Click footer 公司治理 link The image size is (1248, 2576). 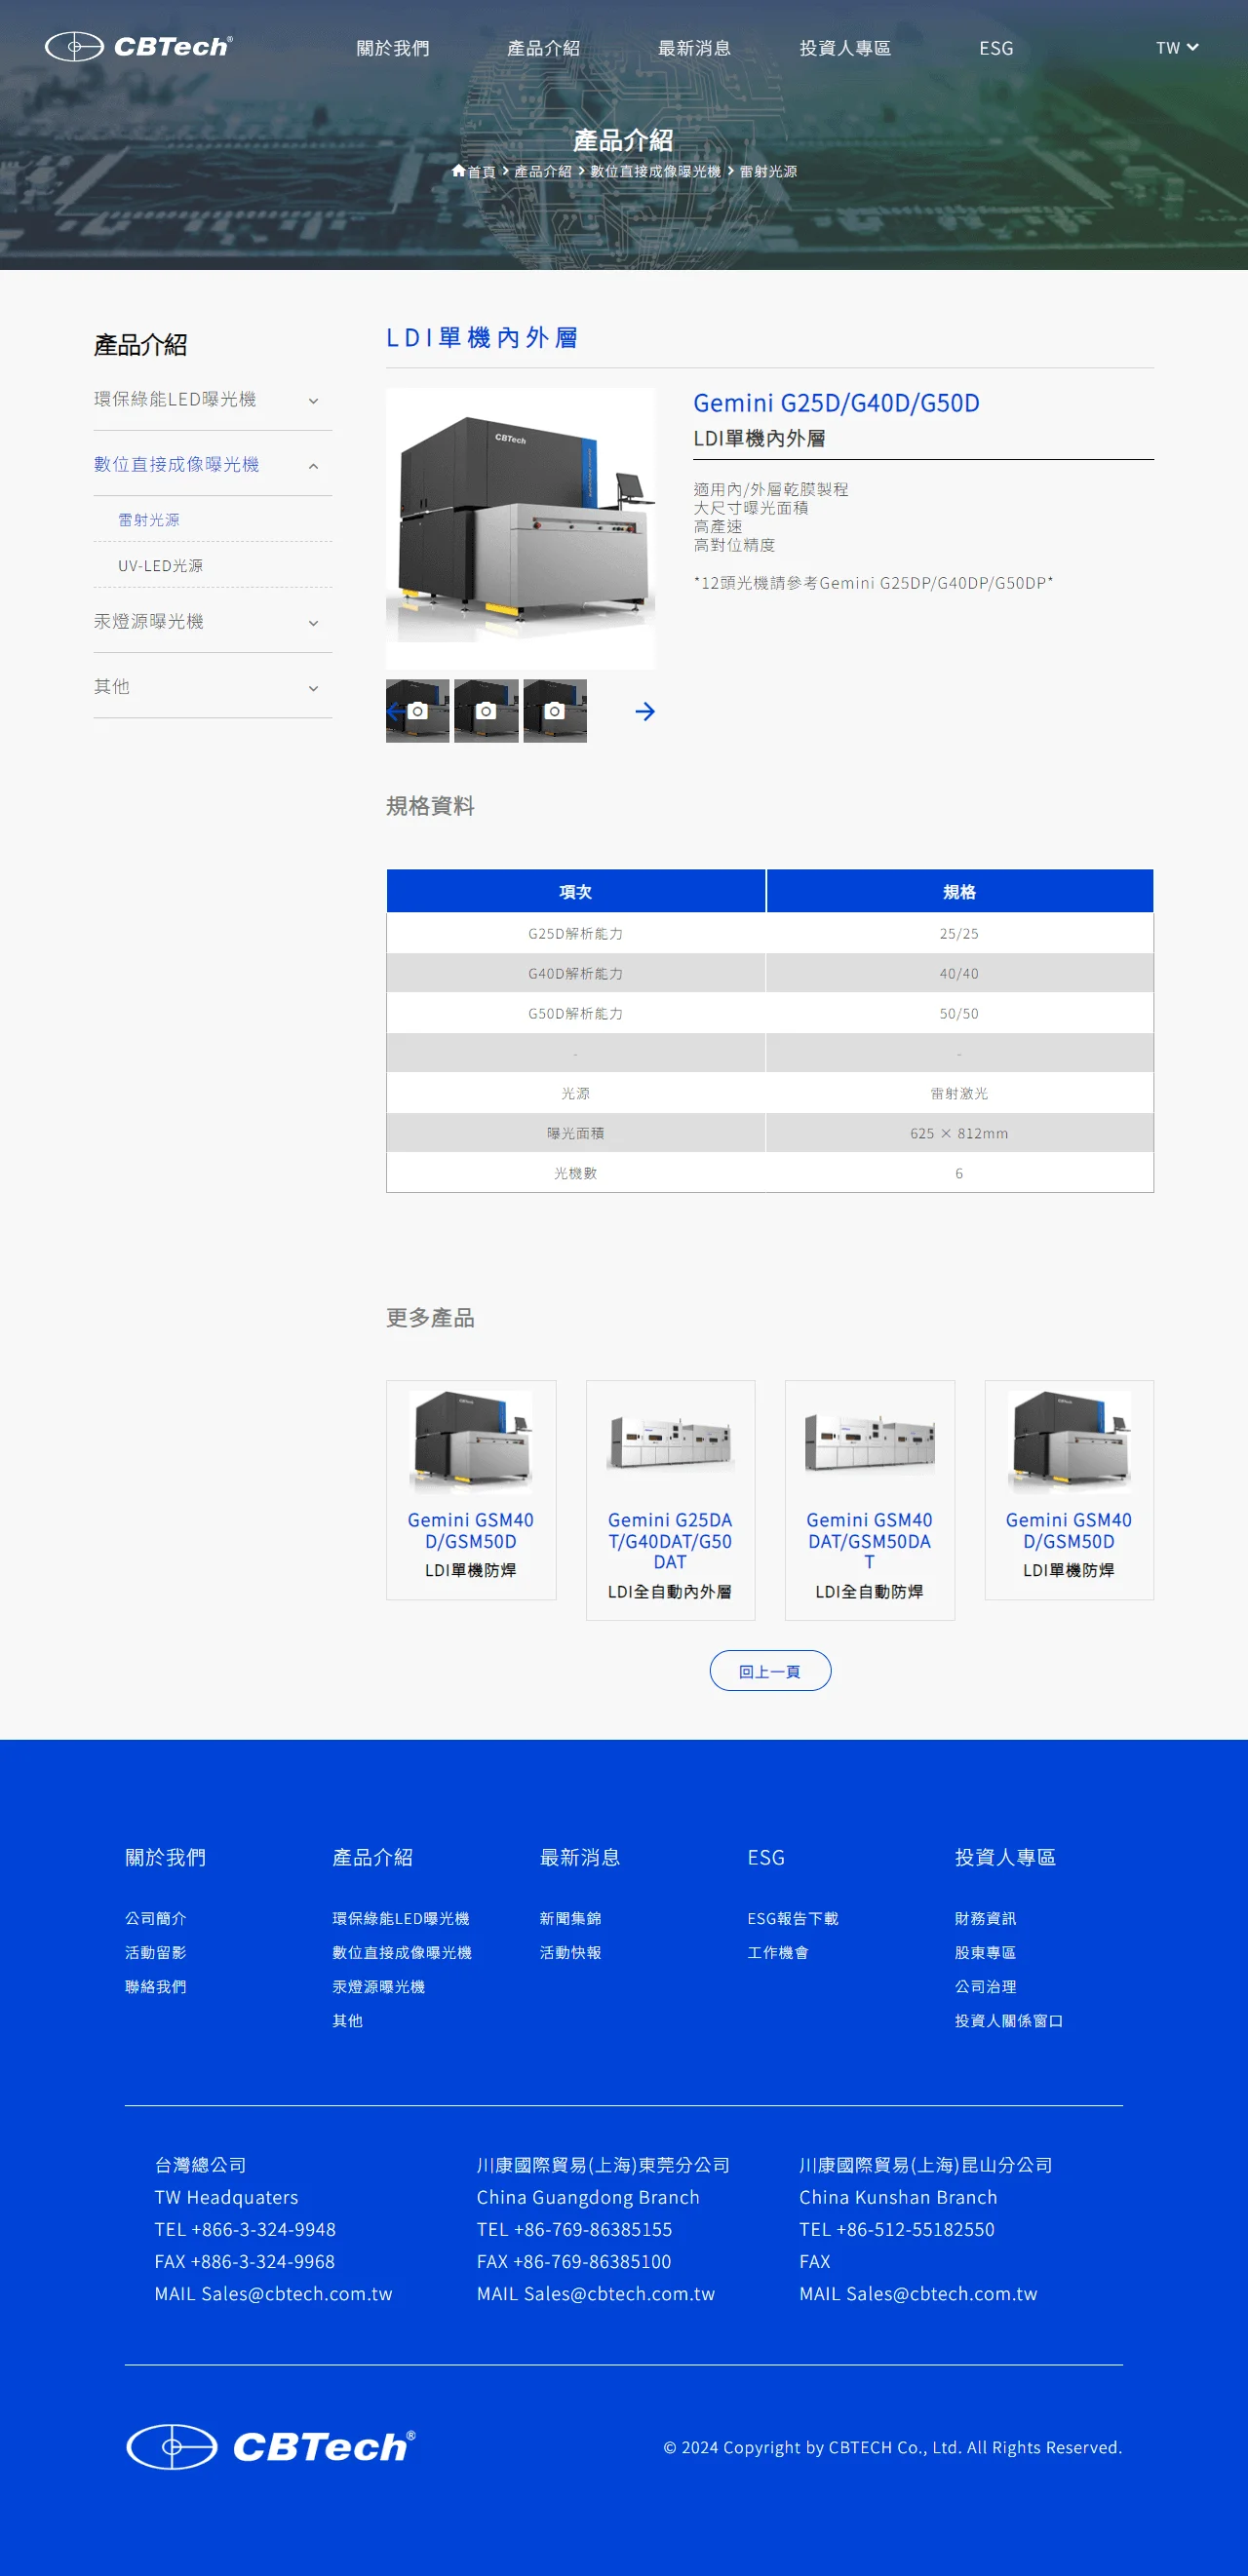pyautogui.click(x=986, y=1986)
